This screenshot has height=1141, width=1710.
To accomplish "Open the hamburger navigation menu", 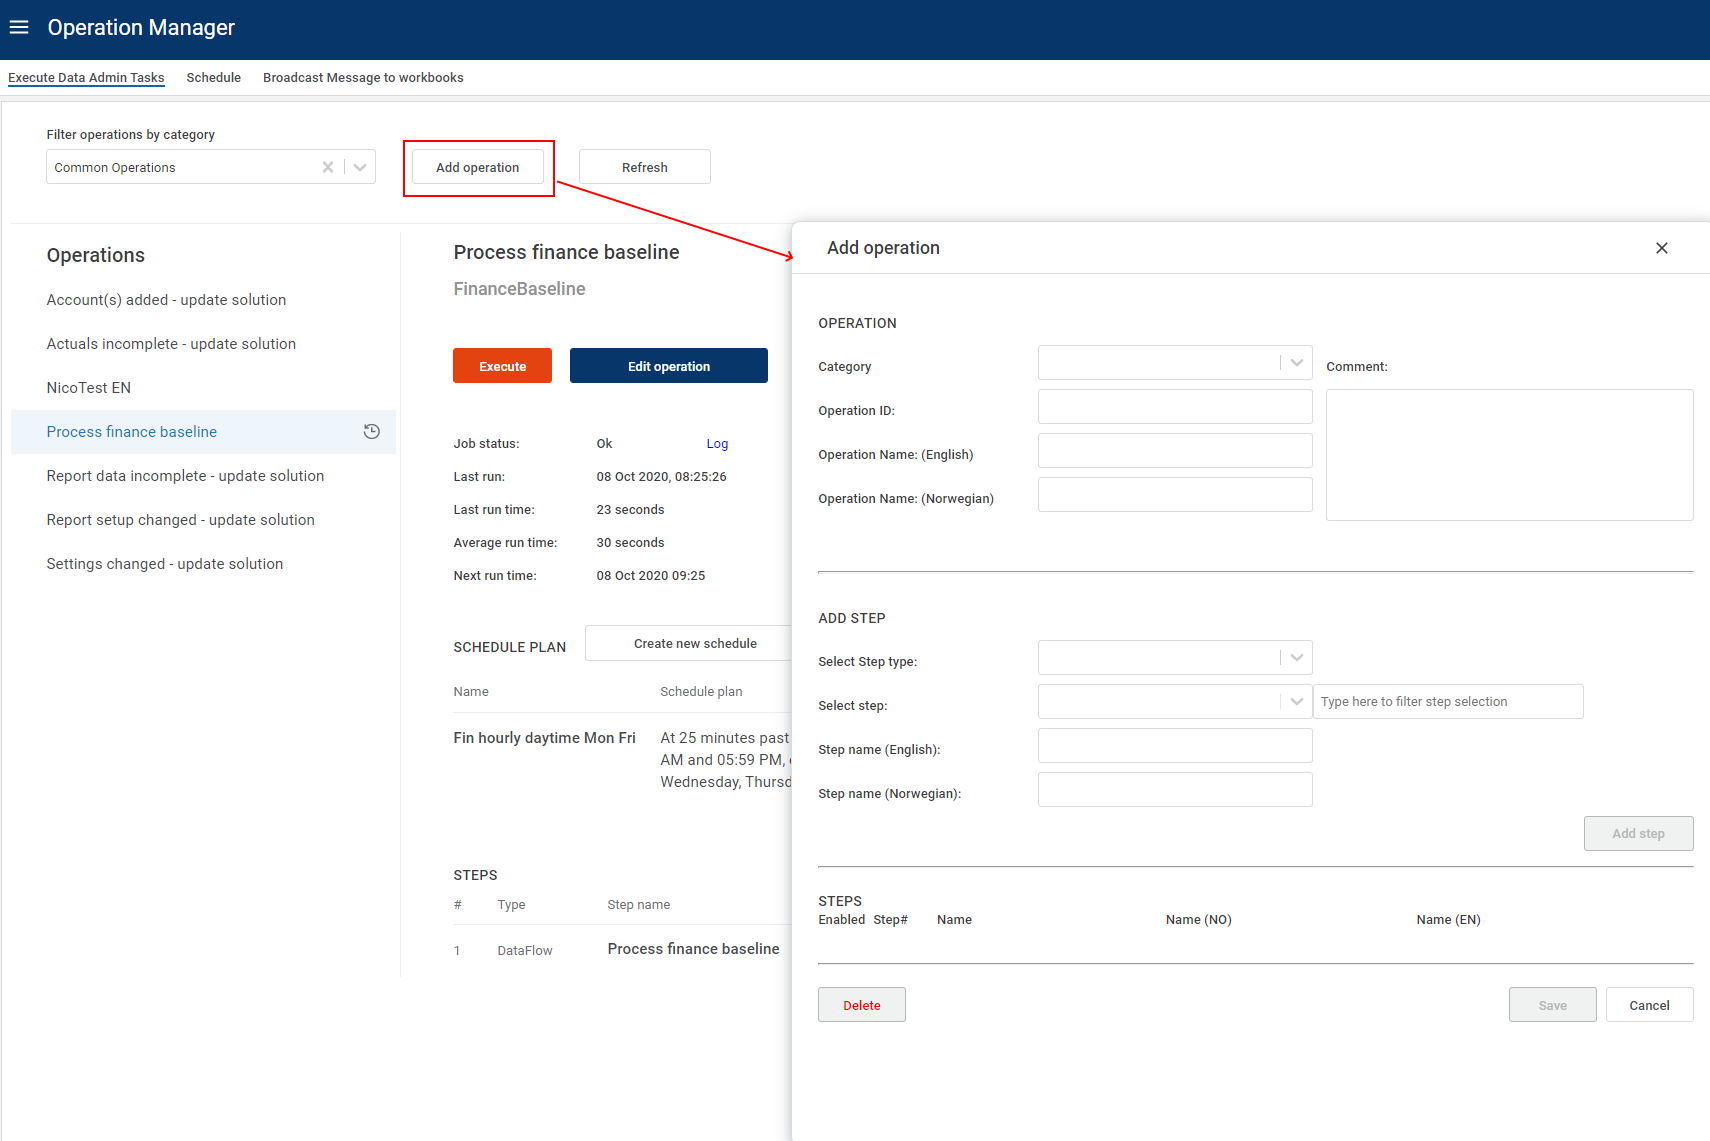I will (x=19, y=27).
